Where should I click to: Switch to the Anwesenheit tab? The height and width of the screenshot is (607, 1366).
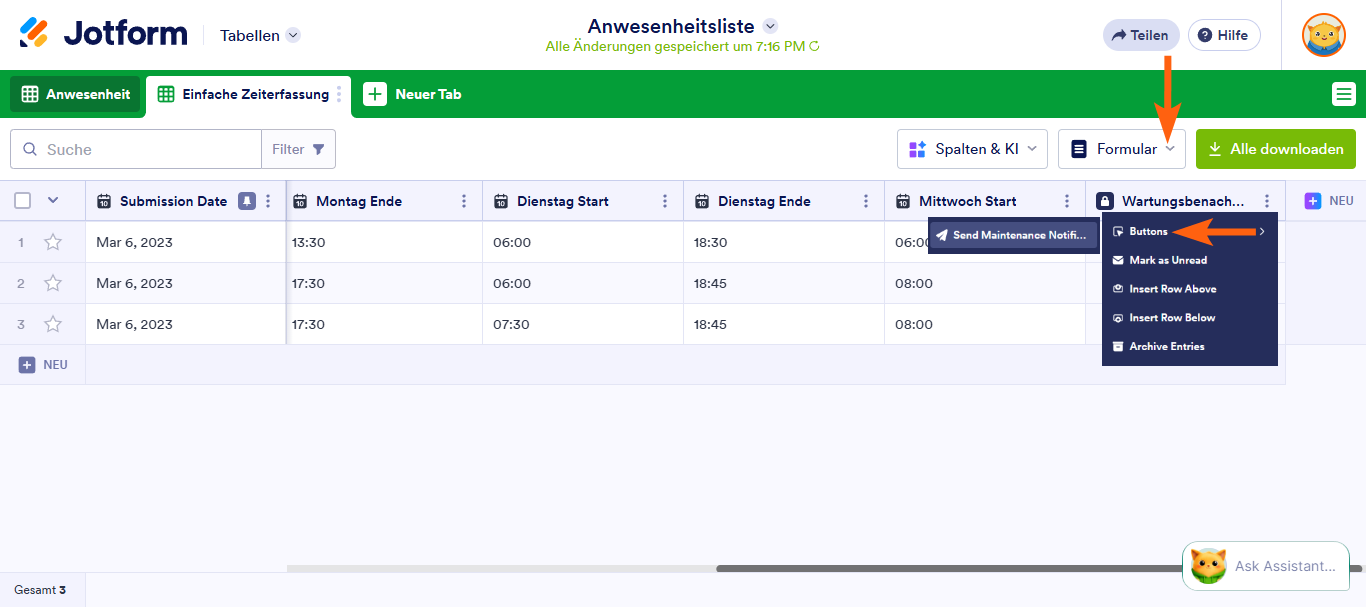point(76,94)
